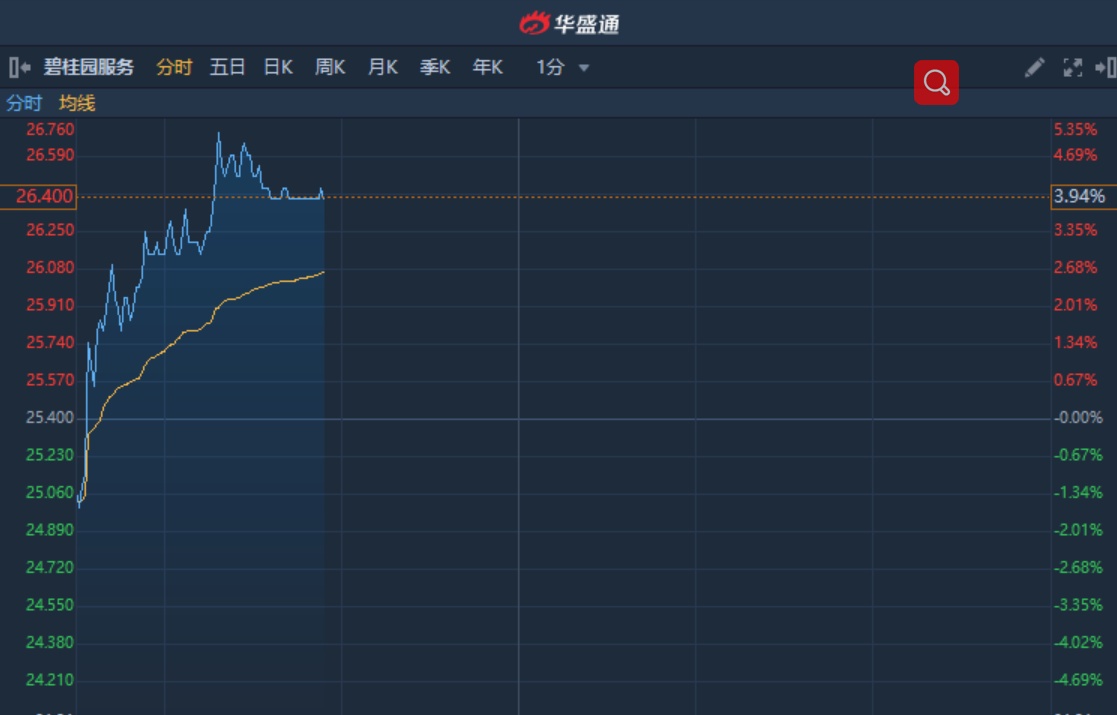The height and width of the screenshot is (715, 1117).
Task: Click the 碧桂园服务 stock name
Action: point(88,67)
